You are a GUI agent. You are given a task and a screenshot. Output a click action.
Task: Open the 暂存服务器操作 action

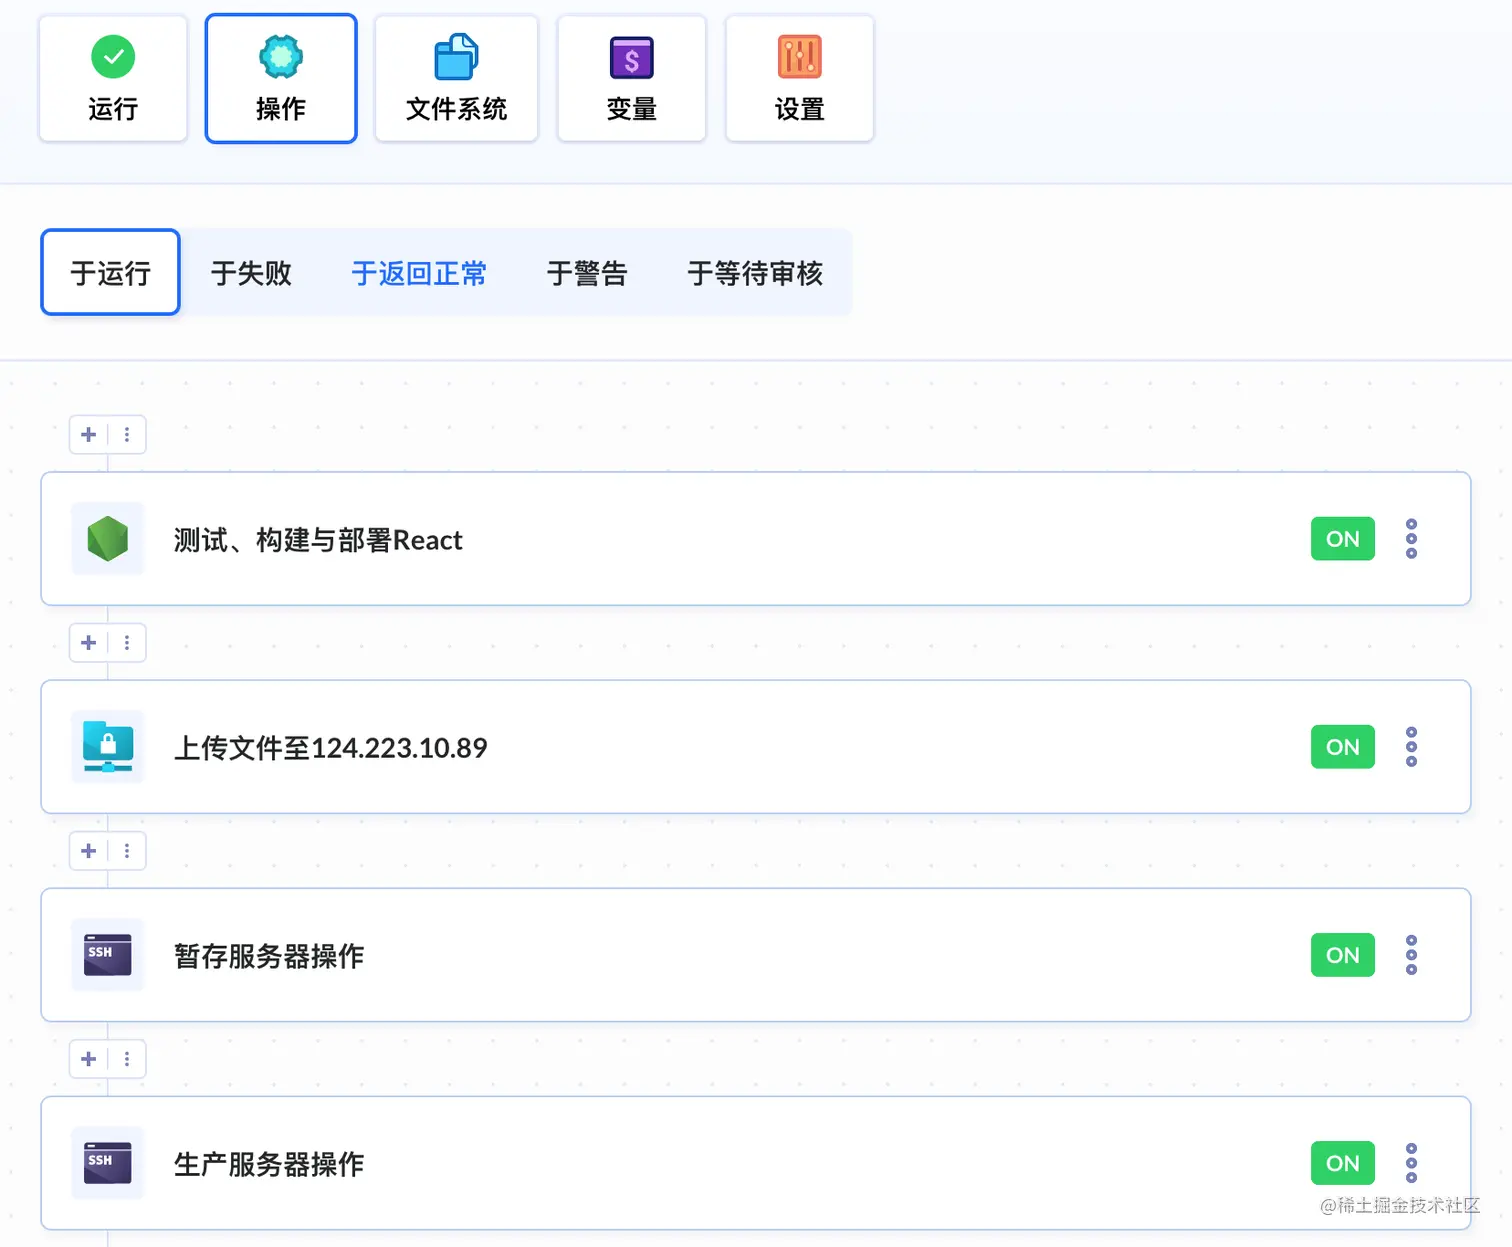755,955
